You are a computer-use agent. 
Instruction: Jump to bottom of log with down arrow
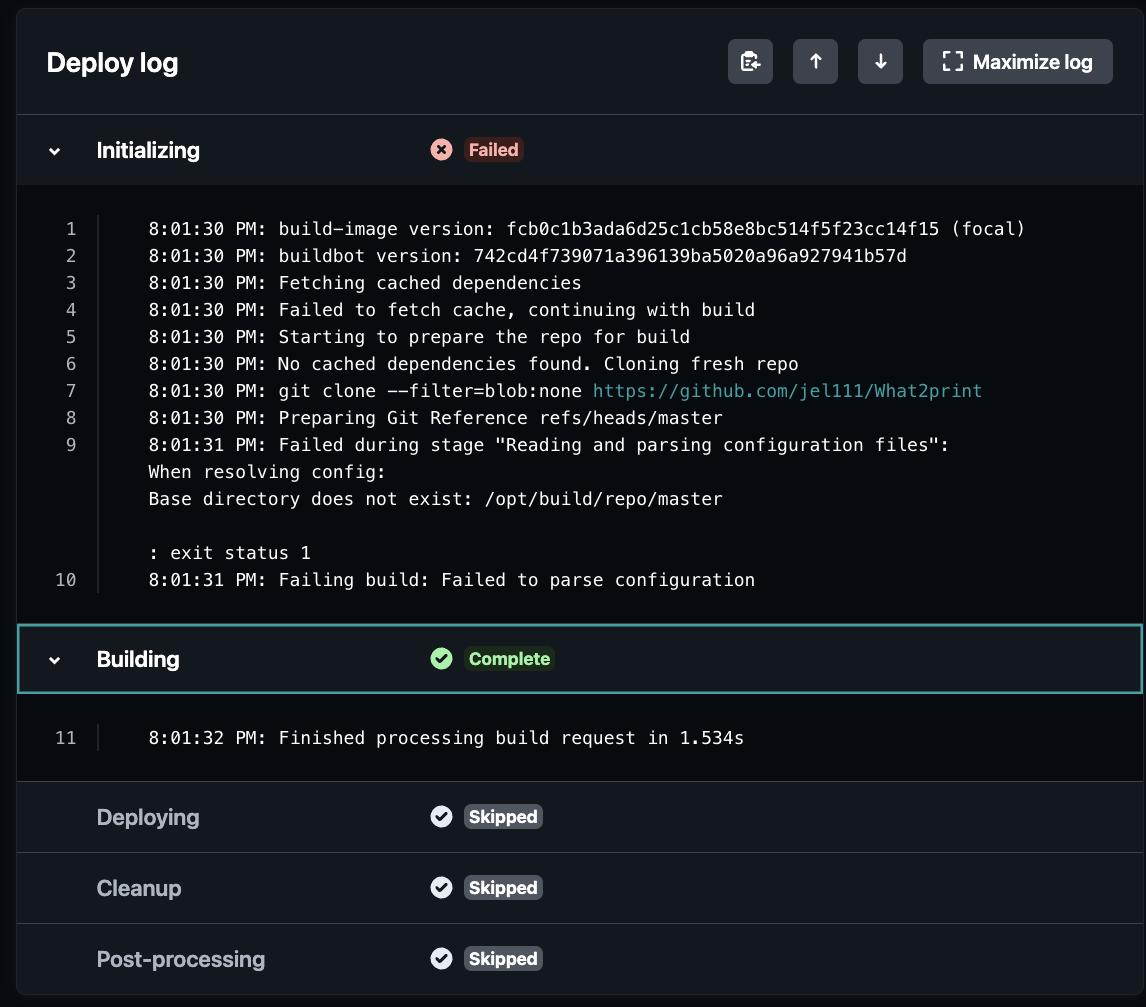coord(880,62)
